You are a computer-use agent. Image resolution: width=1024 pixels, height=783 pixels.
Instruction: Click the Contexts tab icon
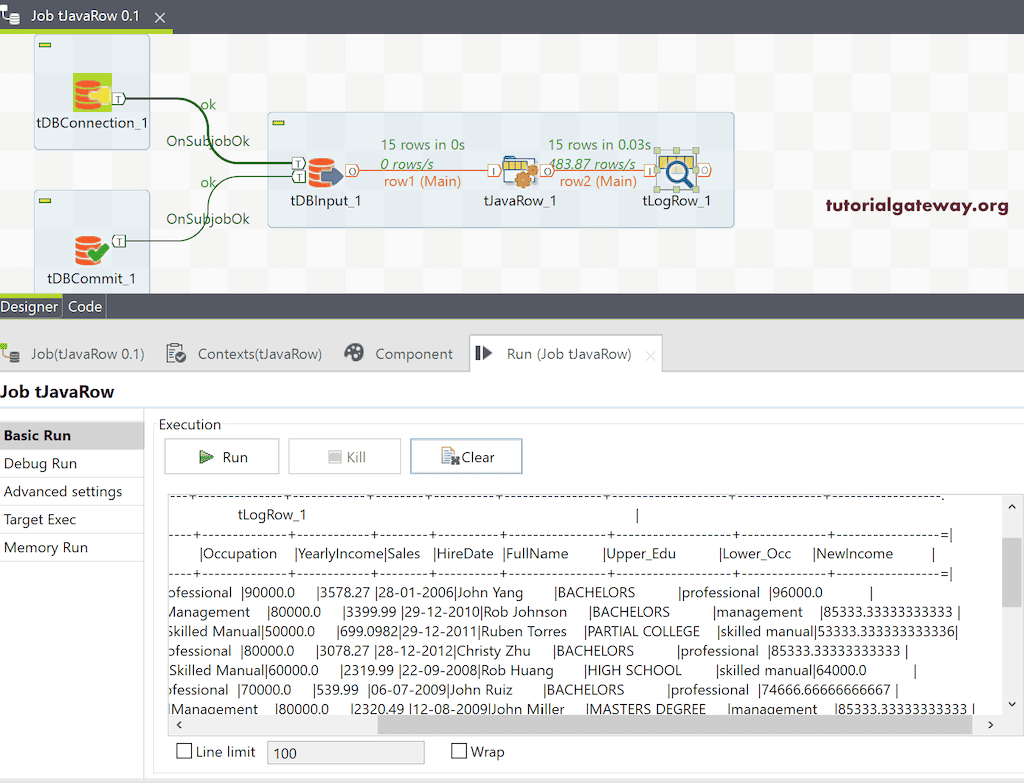(x=176, y=353)
